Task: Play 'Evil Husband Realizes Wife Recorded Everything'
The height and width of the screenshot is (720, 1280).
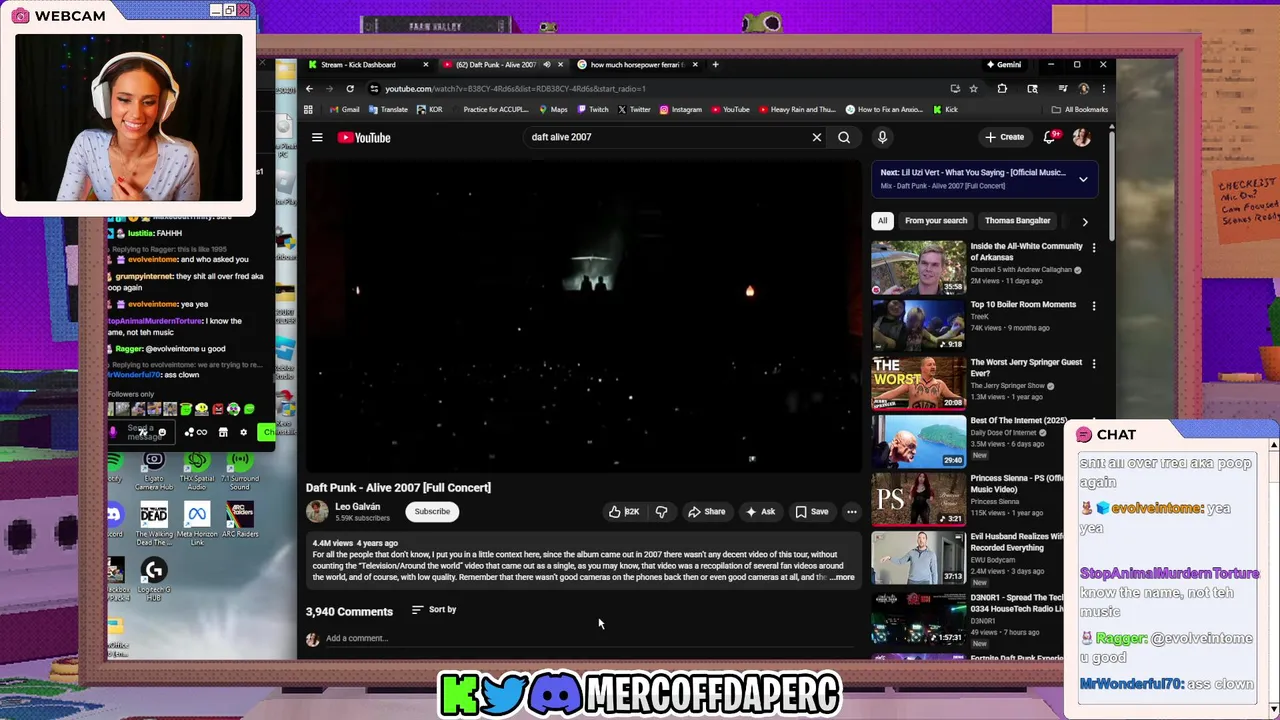Action: (x=918, y=557)
